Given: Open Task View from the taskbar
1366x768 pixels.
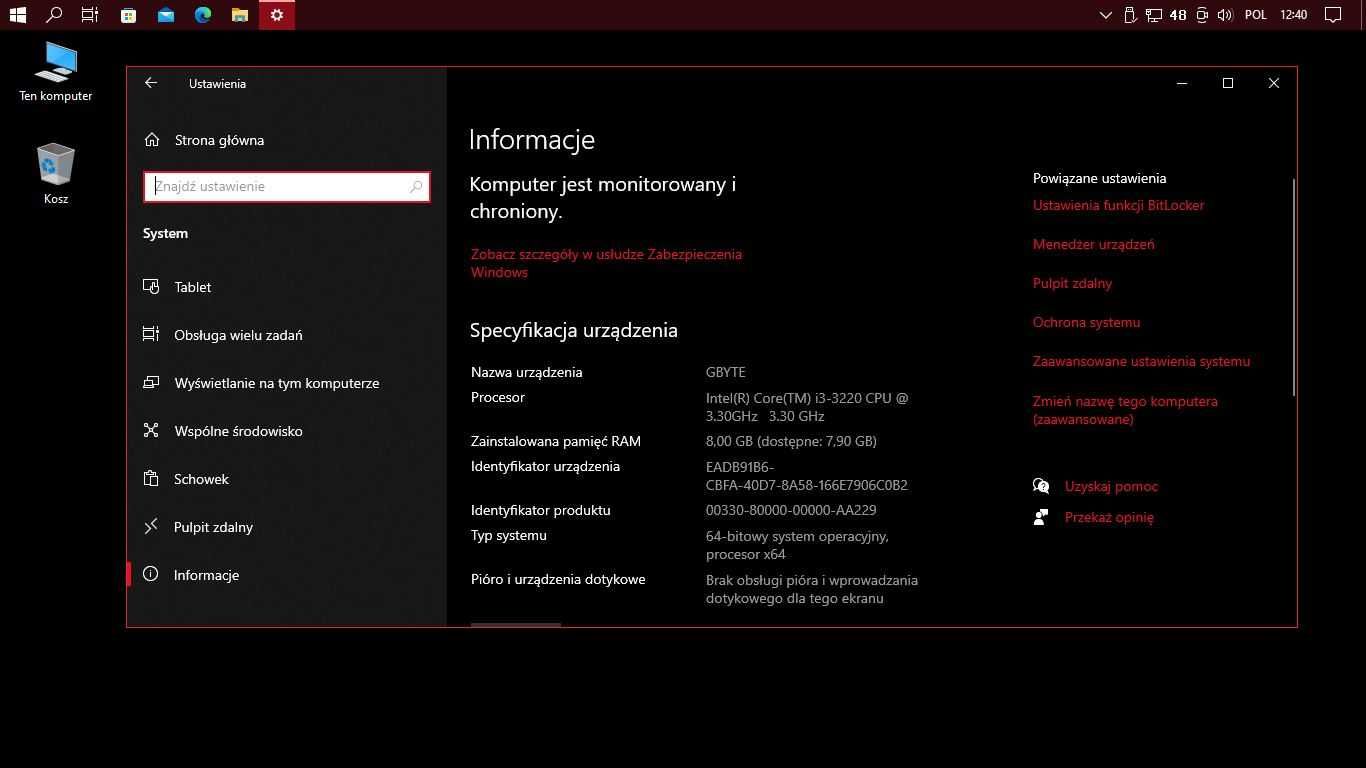Looking at the screenshot, I should click(90, 15).
